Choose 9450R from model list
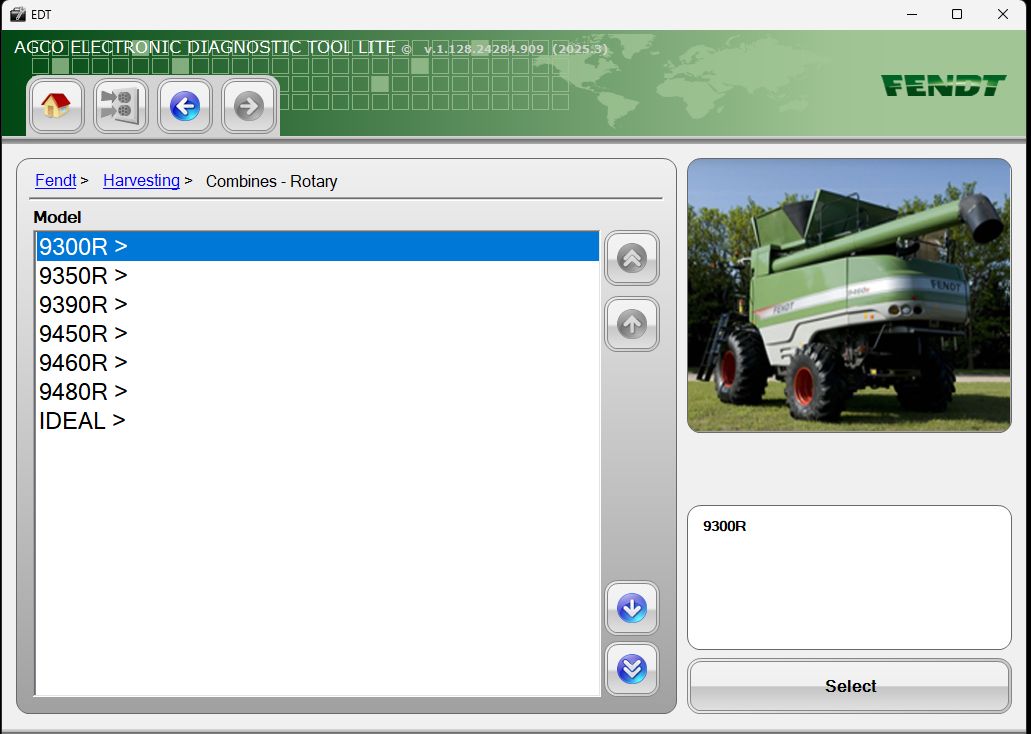 (318, 333)
